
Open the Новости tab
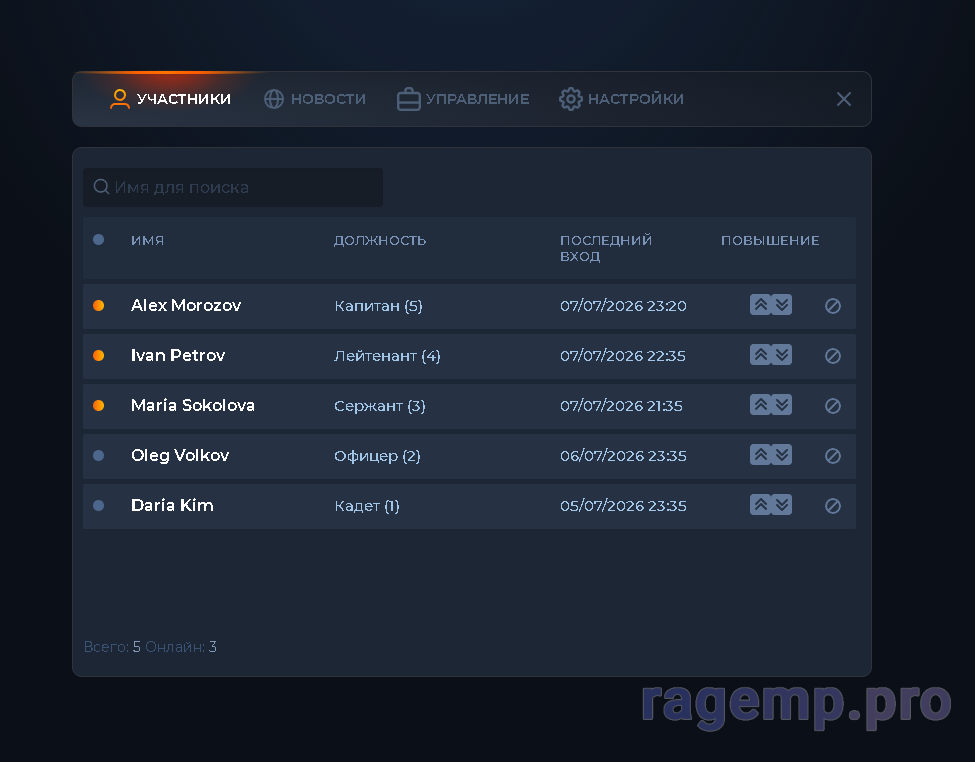pos(315,99)
